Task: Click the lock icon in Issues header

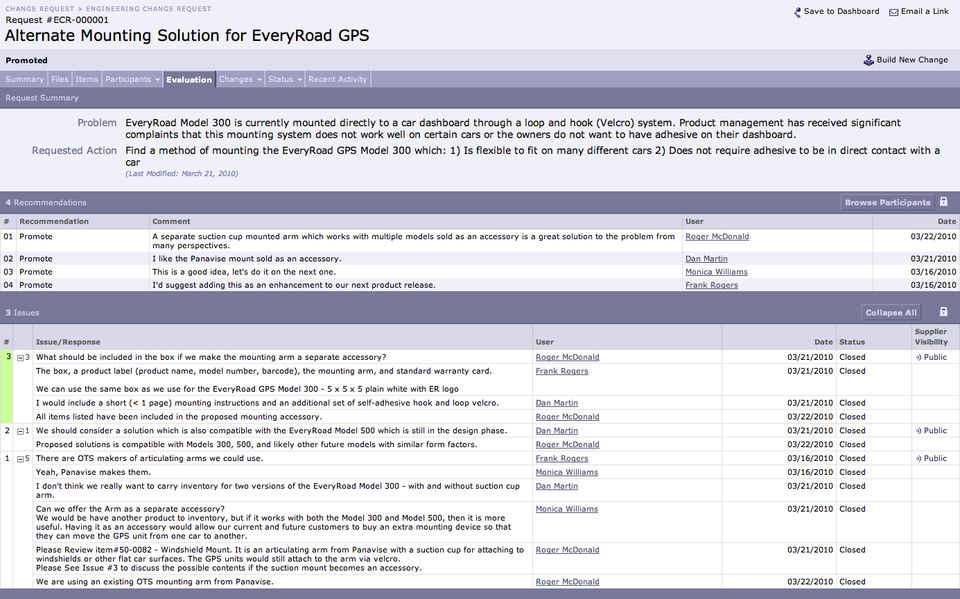Action: (x=943, y=312)
